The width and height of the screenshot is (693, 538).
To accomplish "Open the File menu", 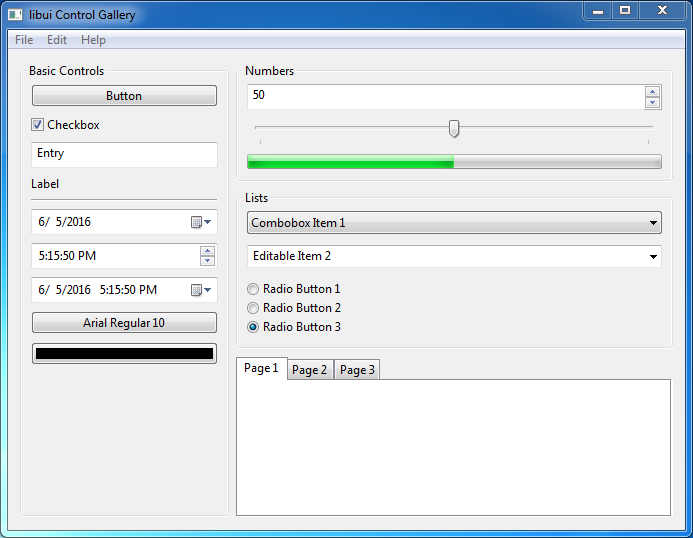I will 24,40.
